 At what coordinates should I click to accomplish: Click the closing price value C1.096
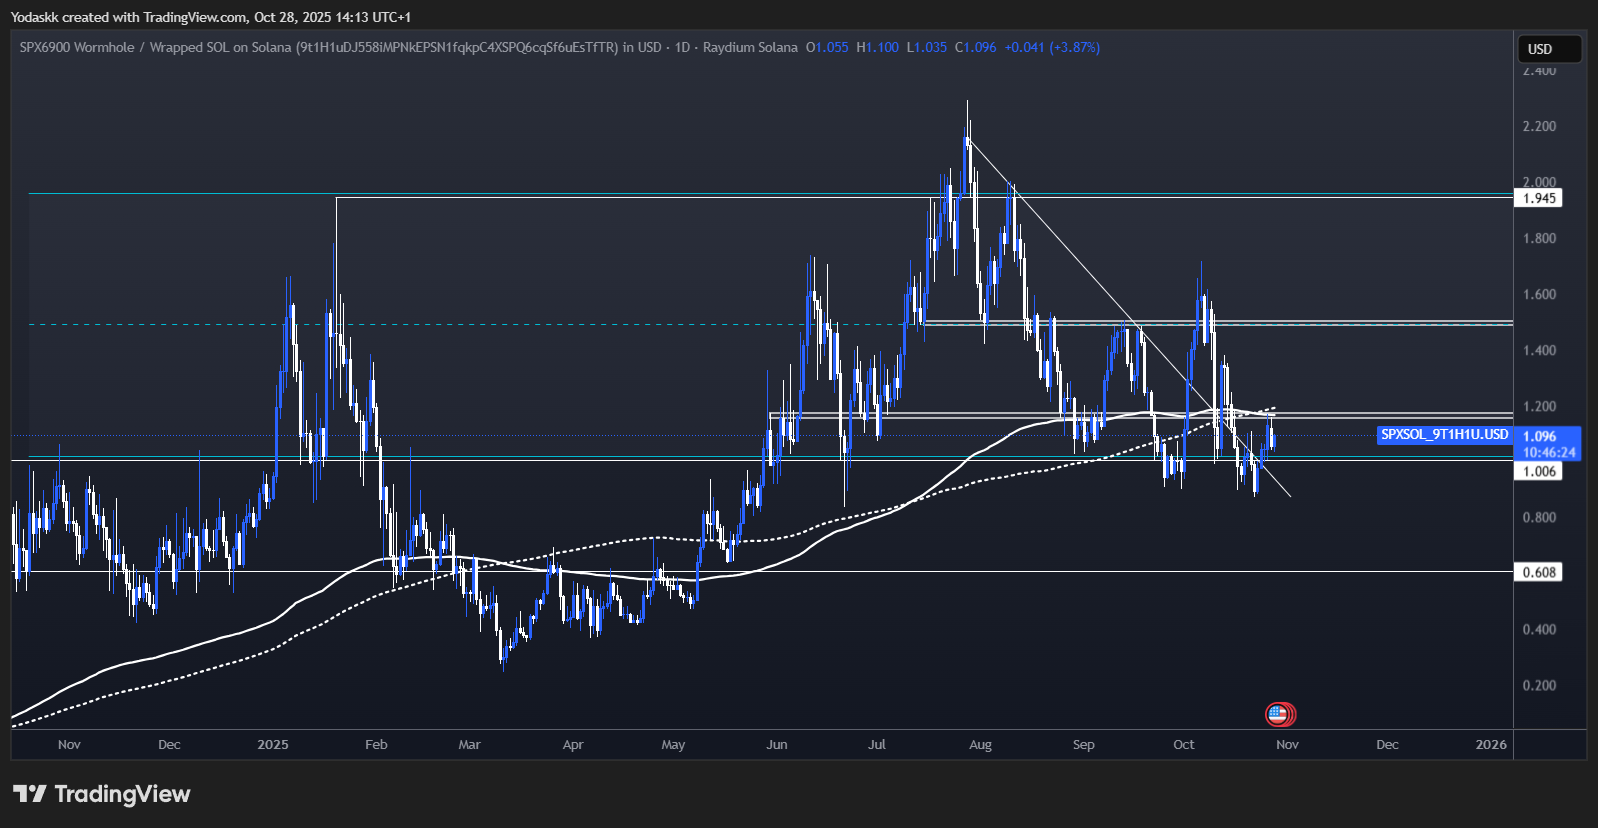coord(975,47)
